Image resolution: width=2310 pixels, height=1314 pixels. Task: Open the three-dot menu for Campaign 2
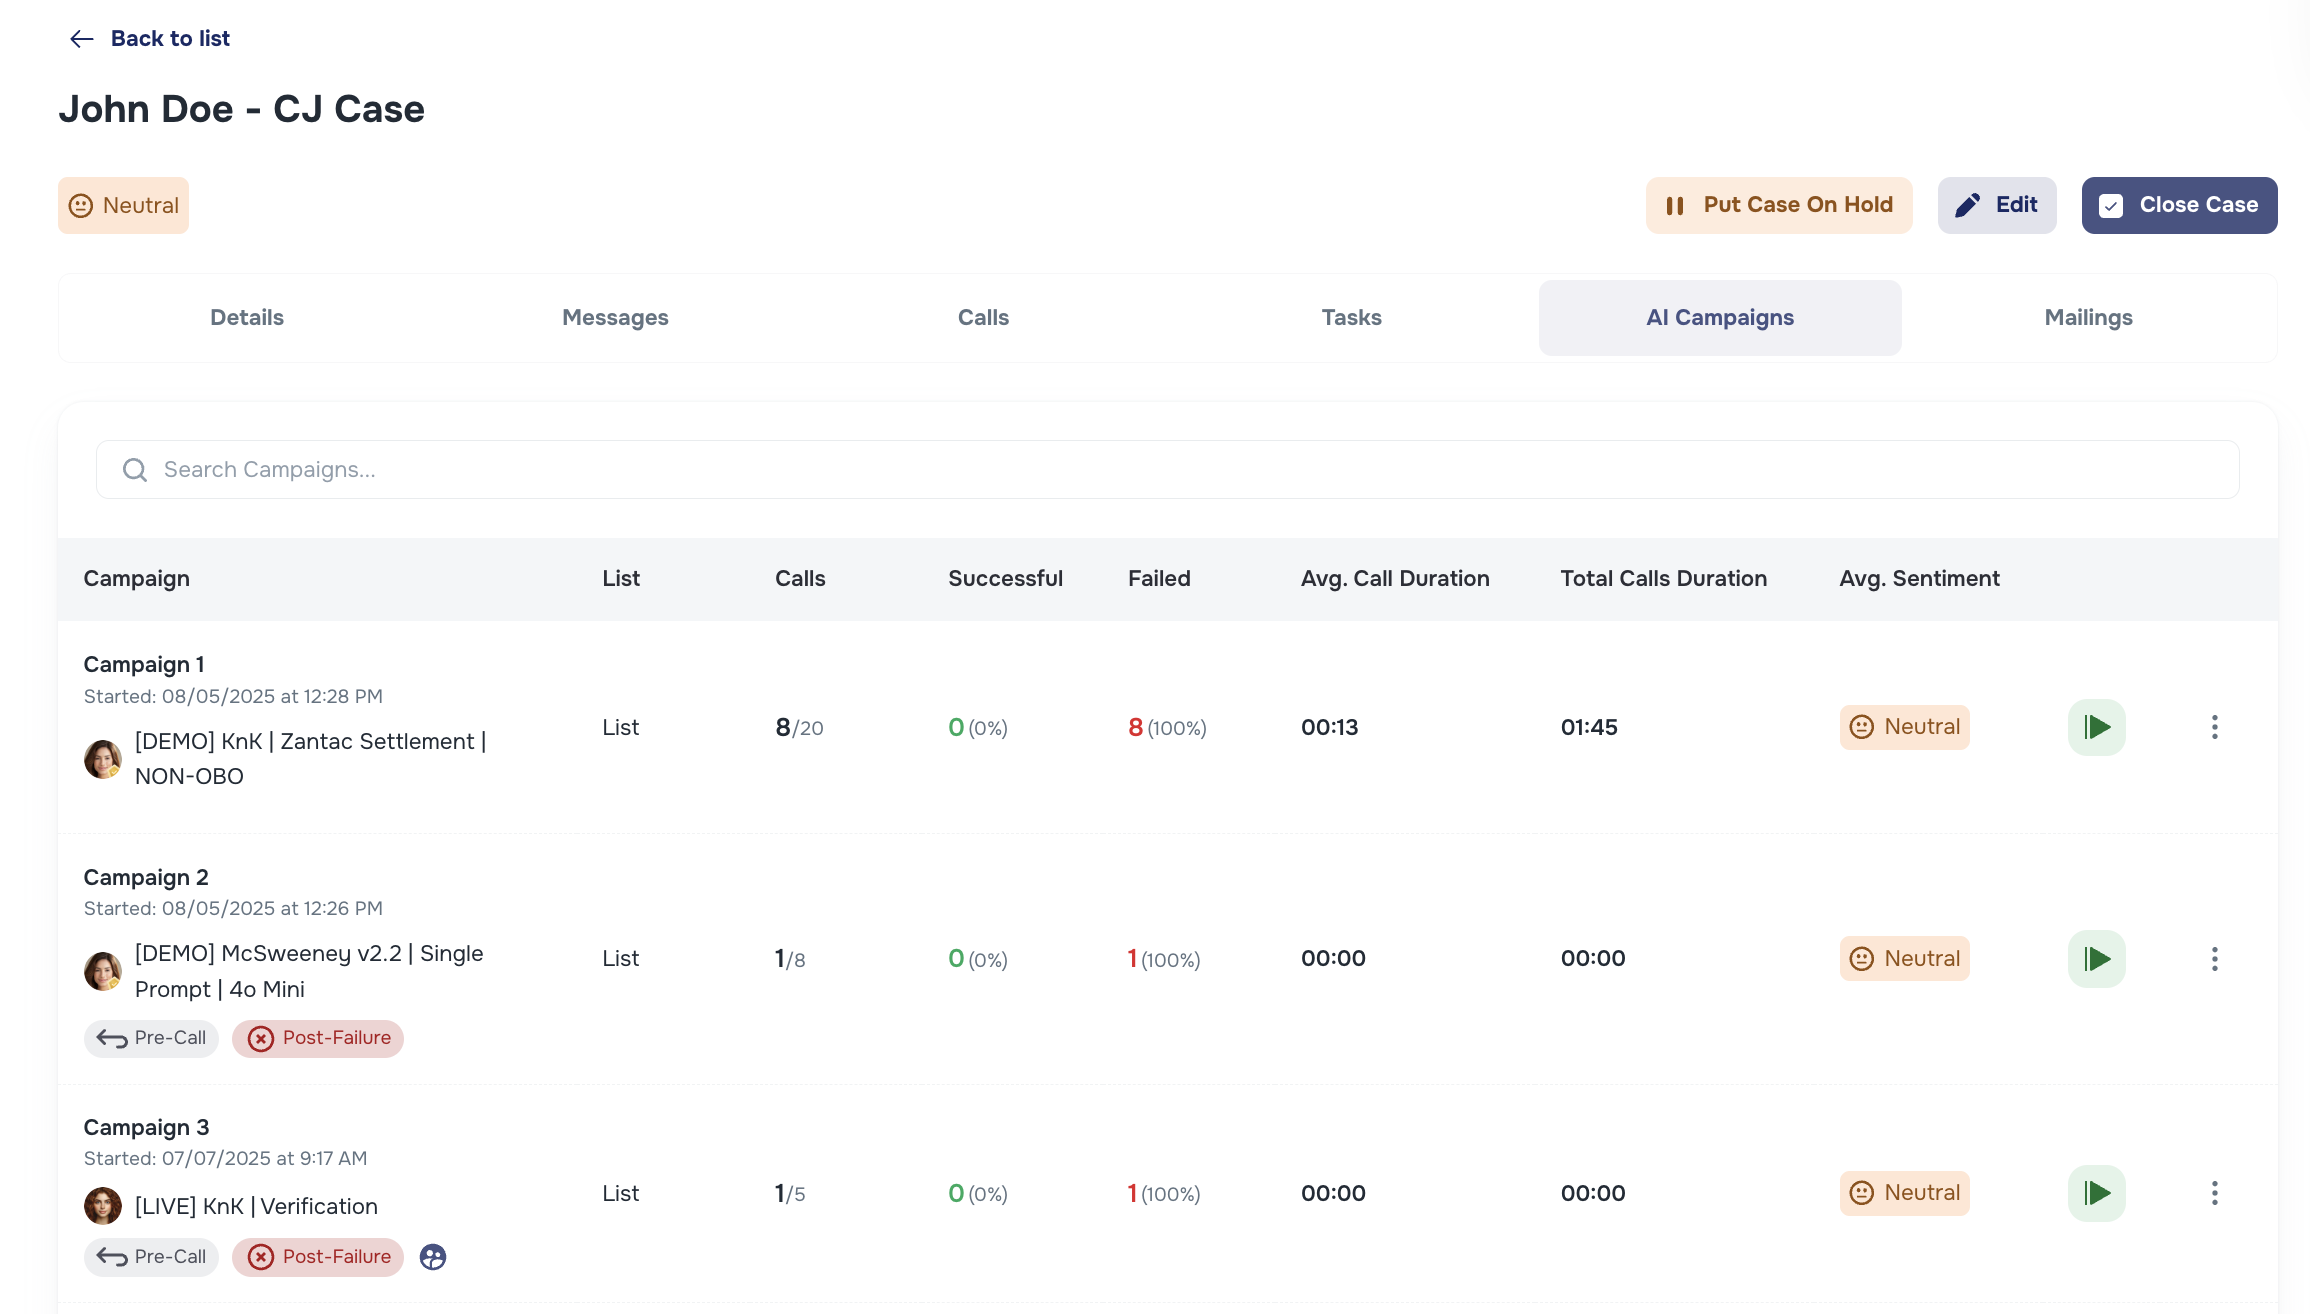[2215, 958]
